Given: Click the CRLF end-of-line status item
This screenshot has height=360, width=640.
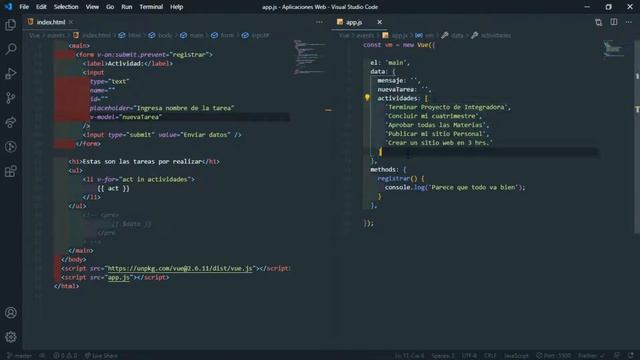Looking at the screenshot, I should 490,356.
